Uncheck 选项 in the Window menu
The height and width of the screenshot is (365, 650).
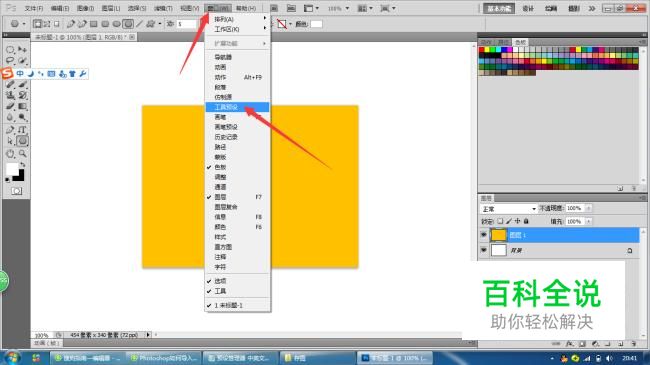click(238, 281)
